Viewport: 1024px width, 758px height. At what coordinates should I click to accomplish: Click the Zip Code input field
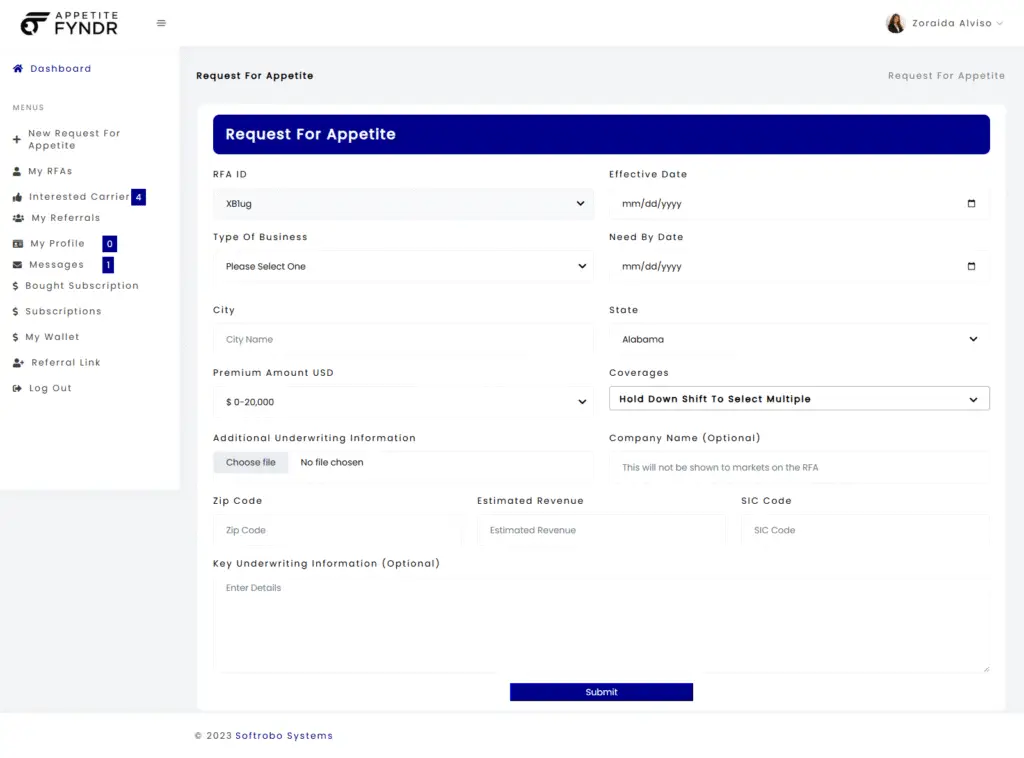337,530
